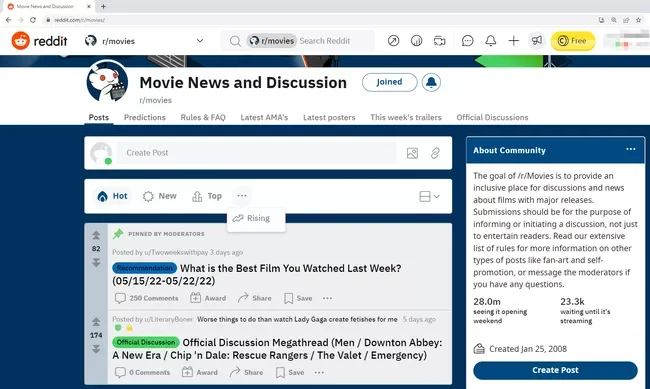Click the image upload icon in Create Post

[412, 153]
